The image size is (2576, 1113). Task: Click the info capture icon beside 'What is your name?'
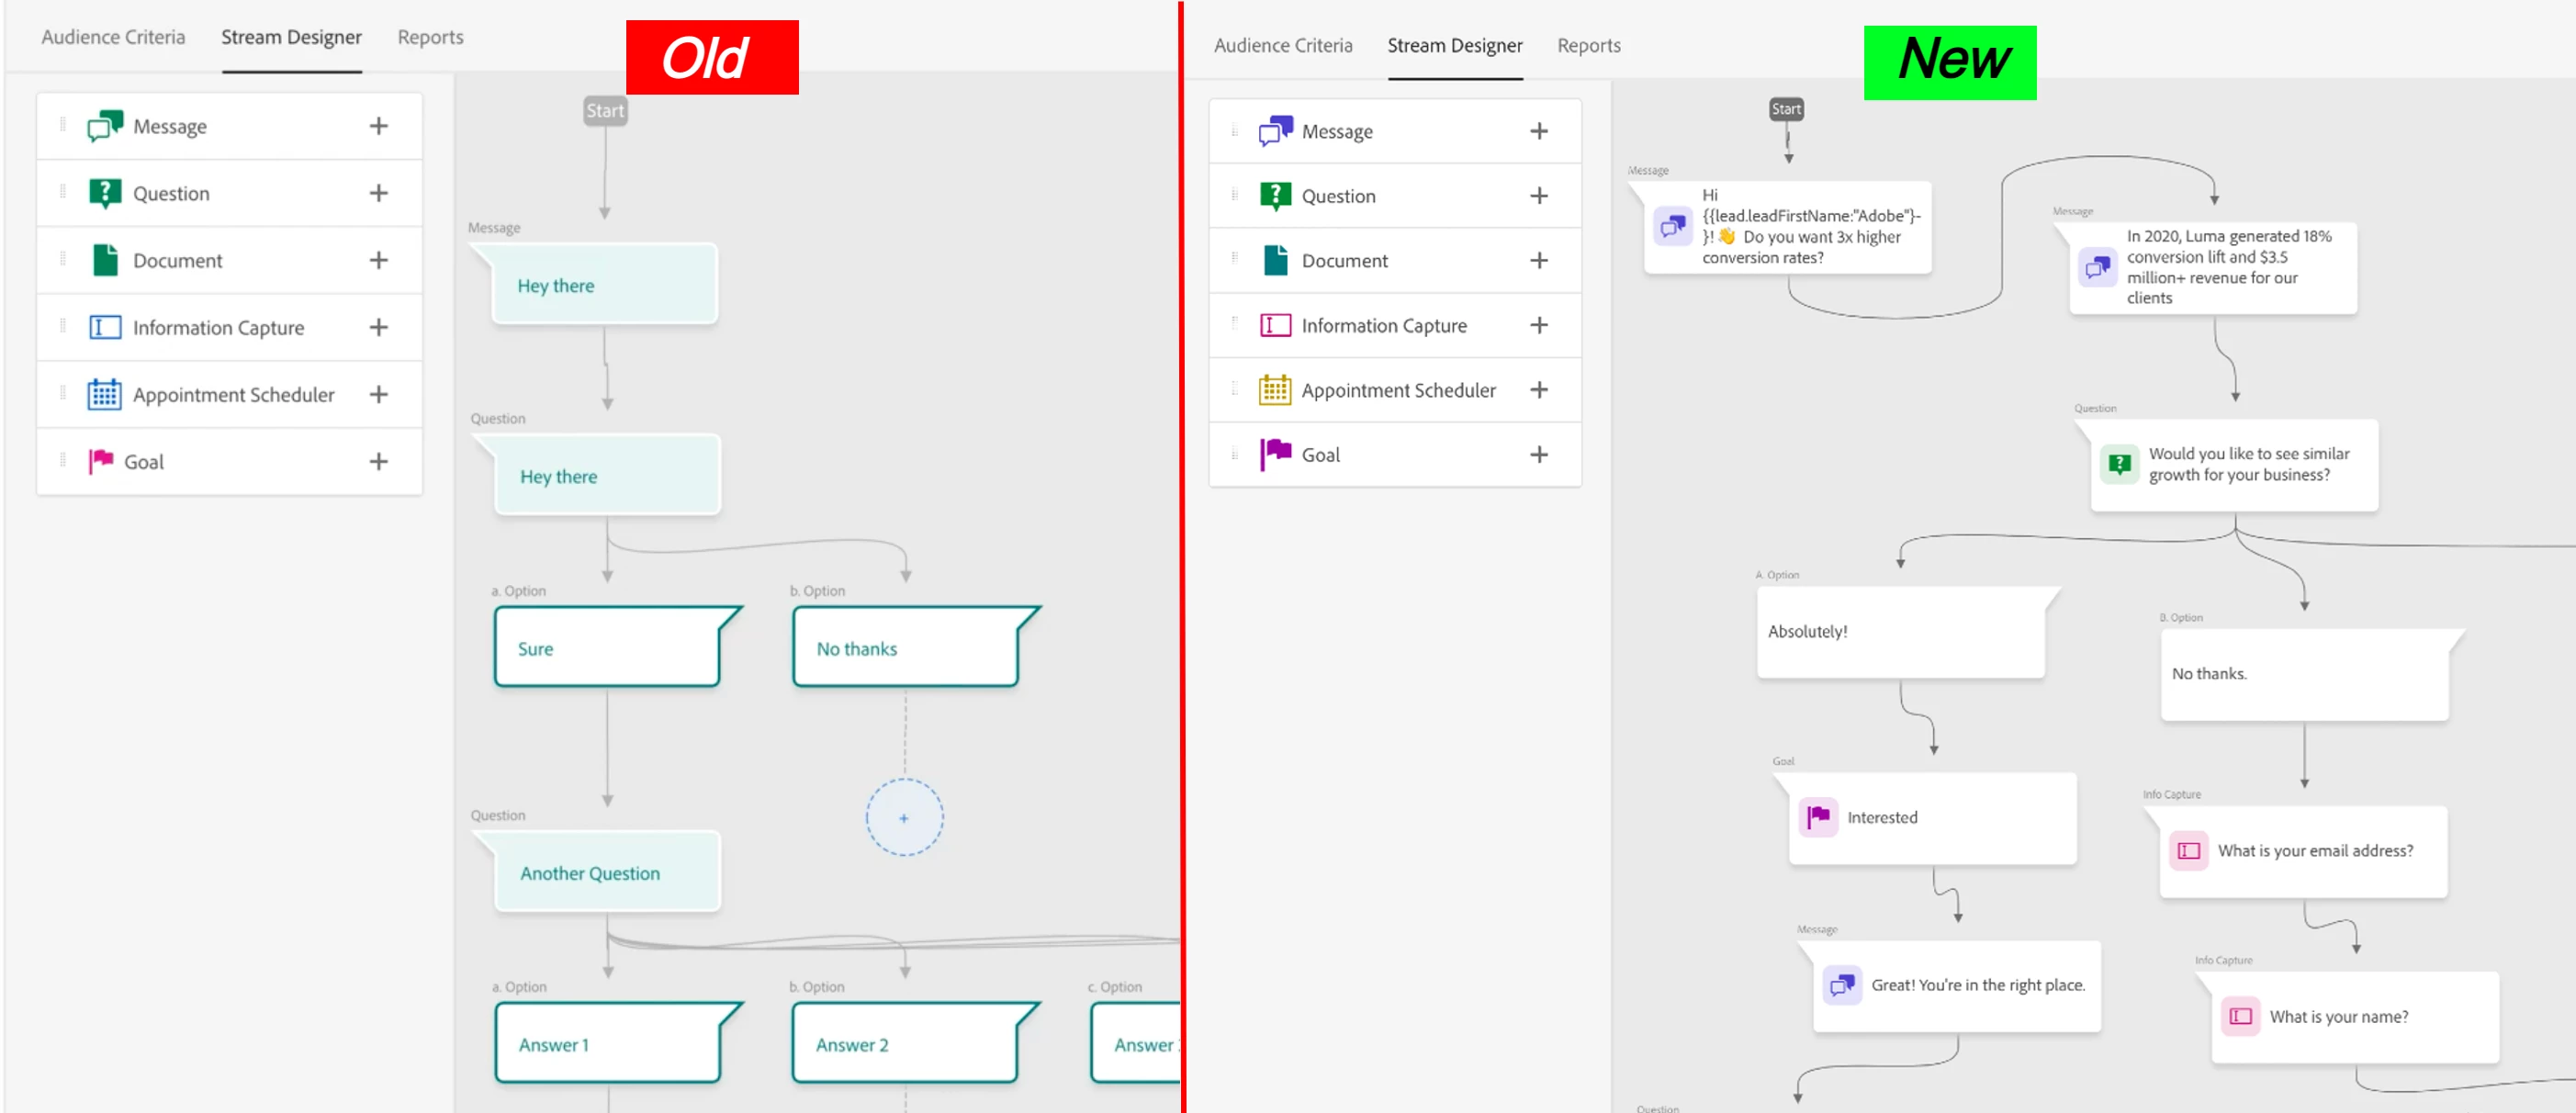[2240, 1016]
